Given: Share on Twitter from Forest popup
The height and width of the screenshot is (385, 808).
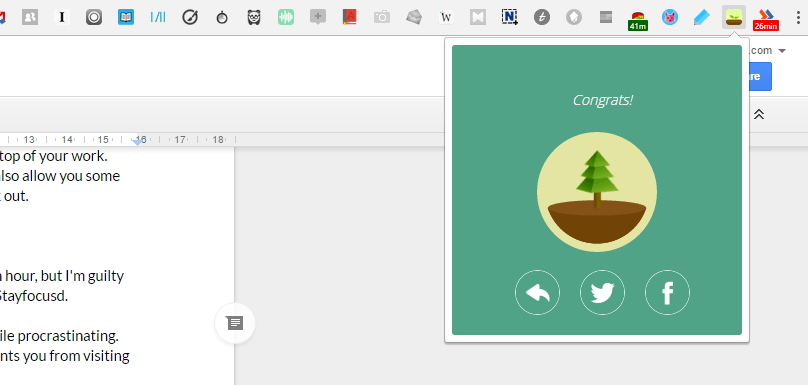Looking at the screenshot, I should (602, 292).
